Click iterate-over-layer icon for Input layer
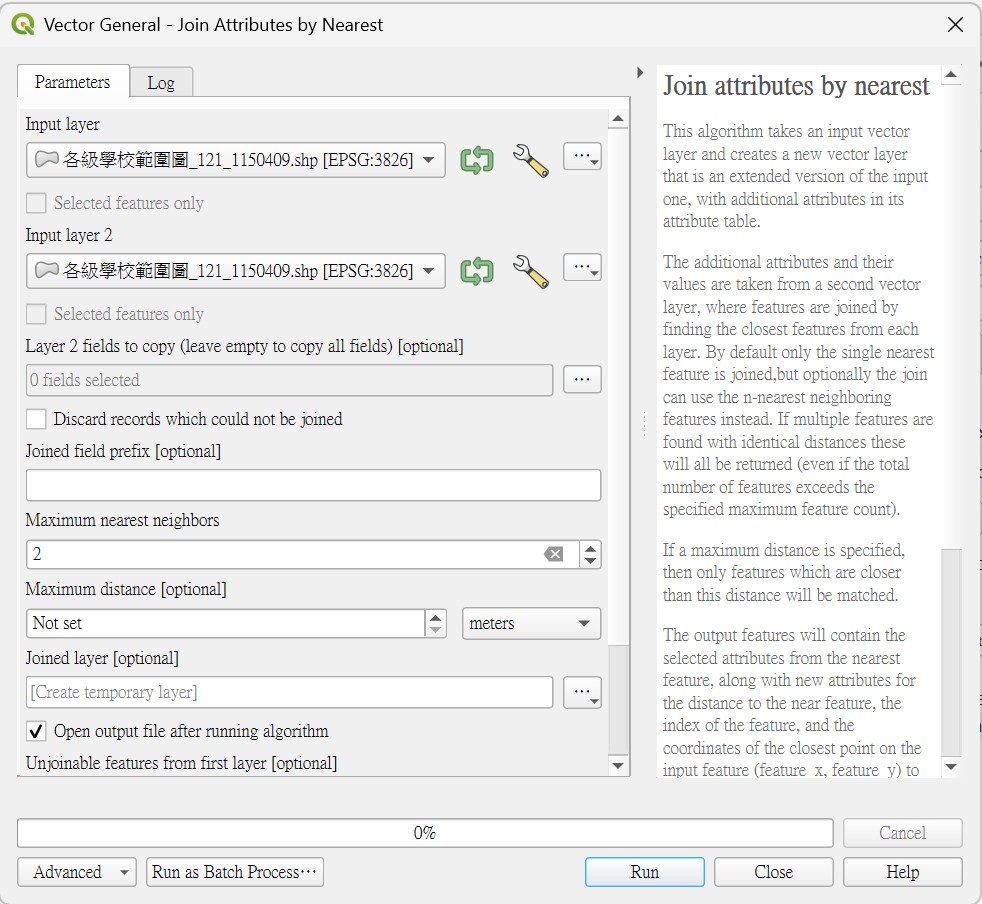The width and height of the screenshot is (982, 904). [477, 160]
